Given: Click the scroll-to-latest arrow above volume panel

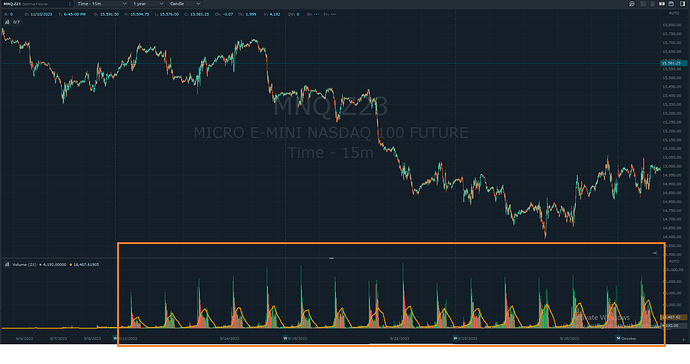Looking at the screenshot, I should [655, 253].
